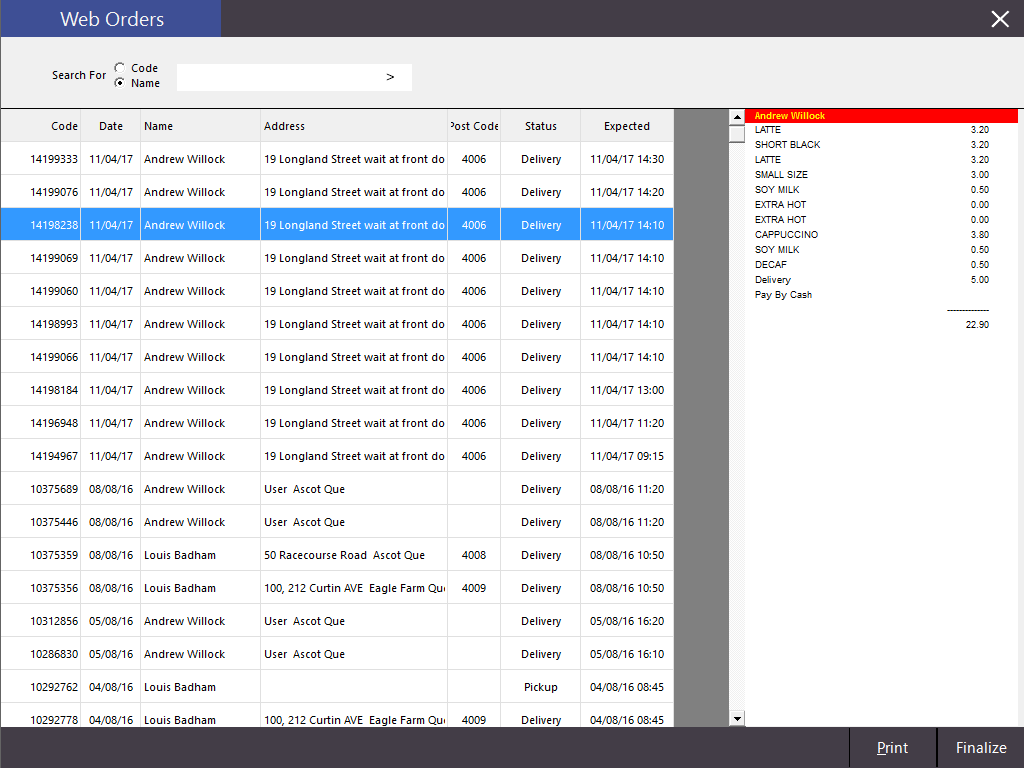This screenshot has width=1024, height=768.
Task: Click SHORT BLACK on the receipt
Action: (x=788, y=144)
